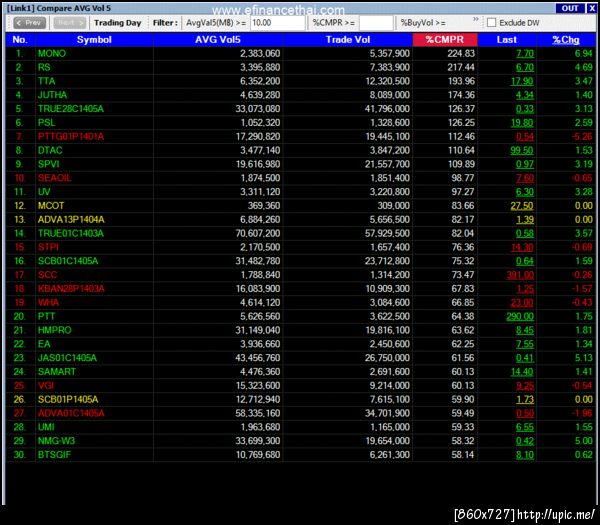Image resolution: width=600 pixels, height=525 pixels.
Task: Select the Trading Day toolbar item
Action: click(117, 23)
